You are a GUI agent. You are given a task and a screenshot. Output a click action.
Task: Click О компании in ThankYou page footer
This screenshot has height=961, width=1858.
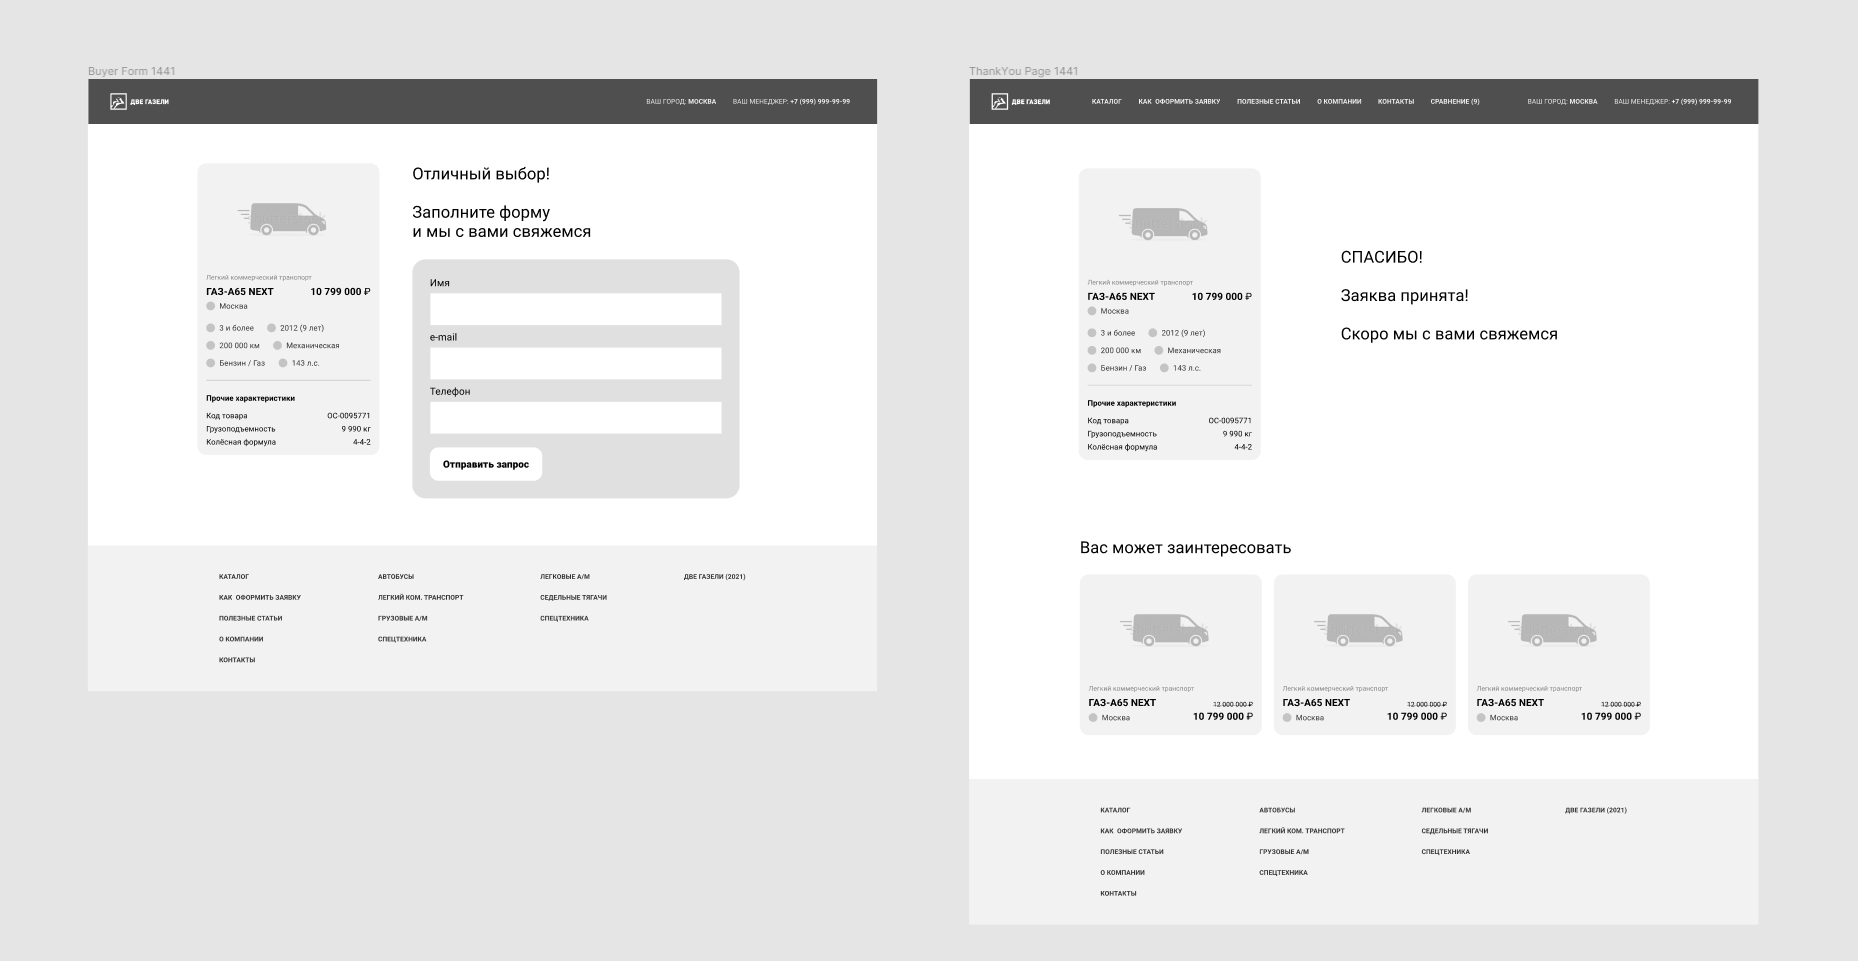[1122, 873]
